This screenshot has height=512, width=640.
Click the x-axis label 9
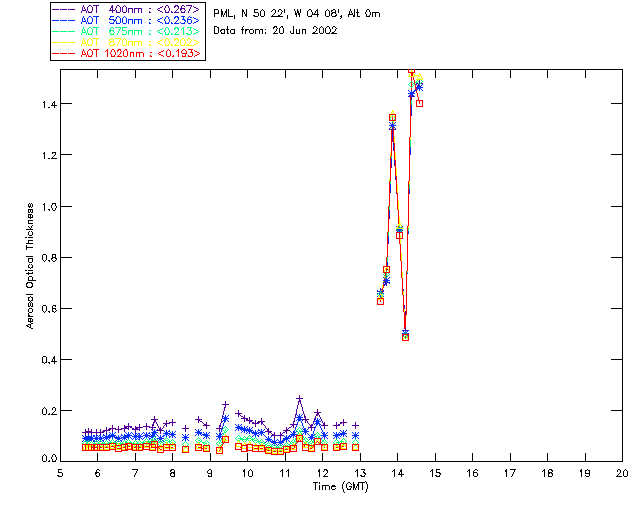tap(210, 473)
